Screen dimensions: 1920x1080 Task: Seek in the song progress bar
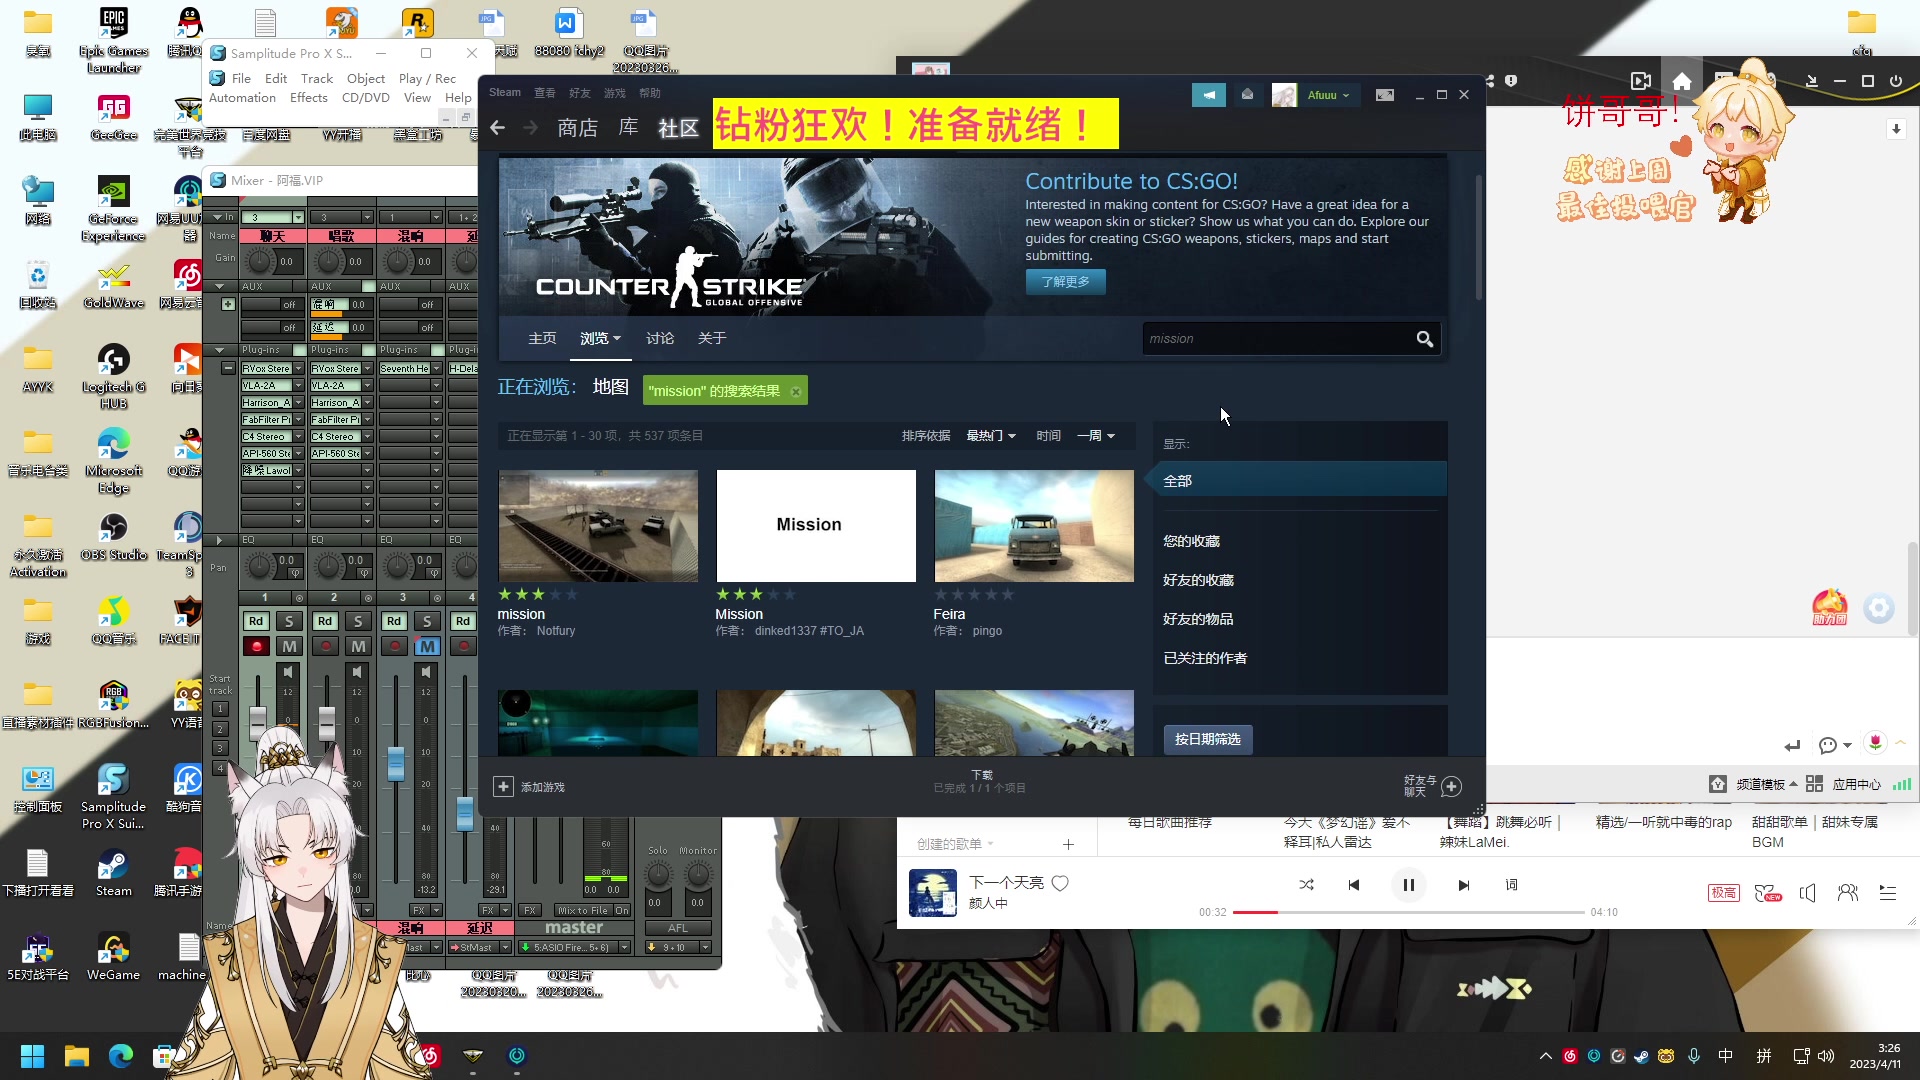[x=1408, y=912]
